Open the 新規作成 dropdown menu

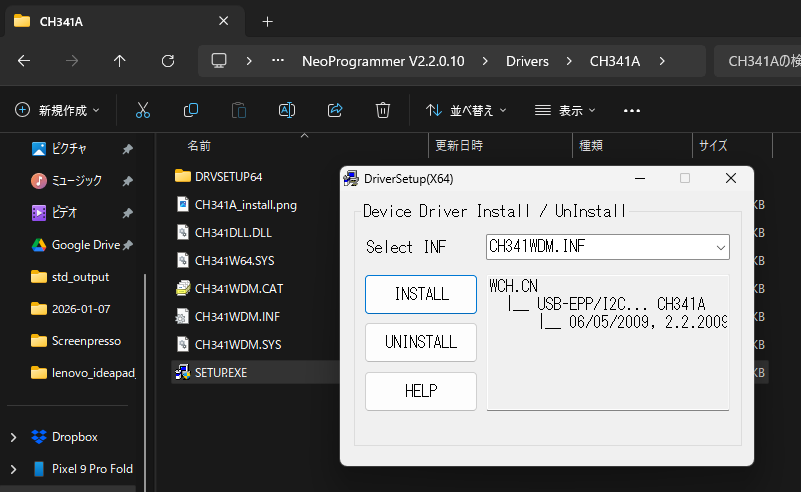pyautogui.click(x=58, y=110)
